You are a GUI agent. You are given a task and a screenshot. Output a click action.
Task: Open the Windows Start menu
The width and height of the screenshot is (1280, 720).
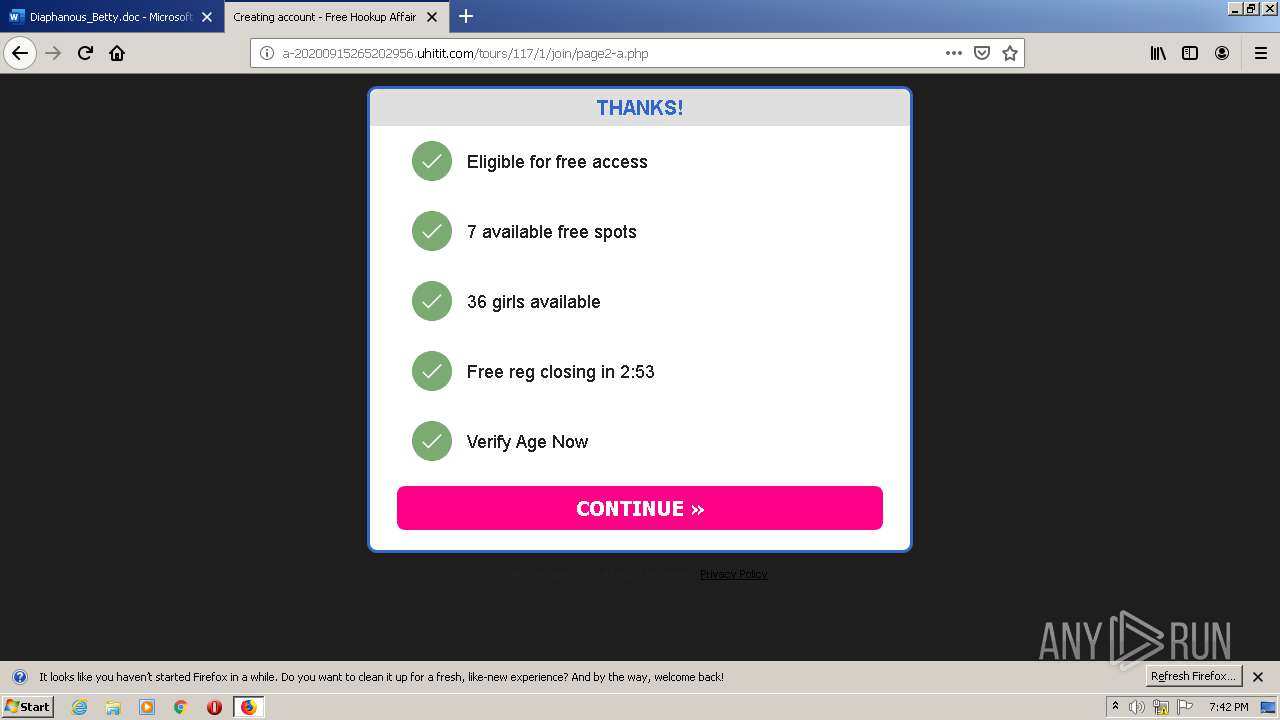28,706
